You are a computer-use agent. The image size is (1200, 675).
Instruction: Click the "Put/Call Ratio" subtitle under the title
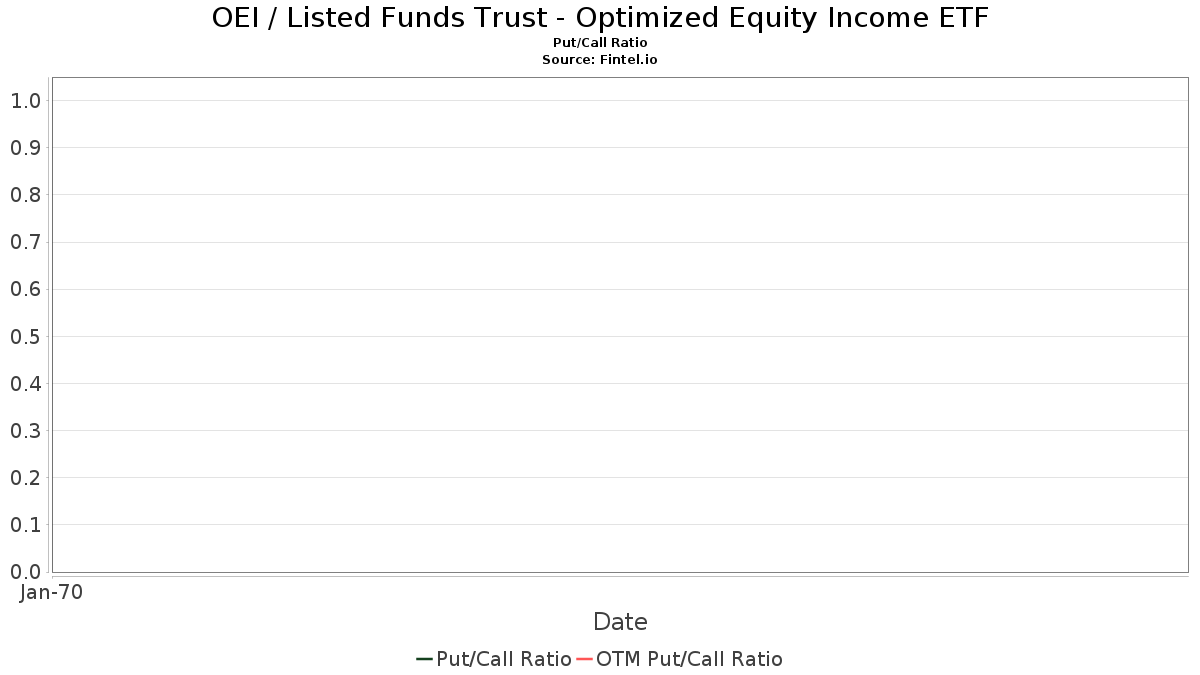pos(600,43)
